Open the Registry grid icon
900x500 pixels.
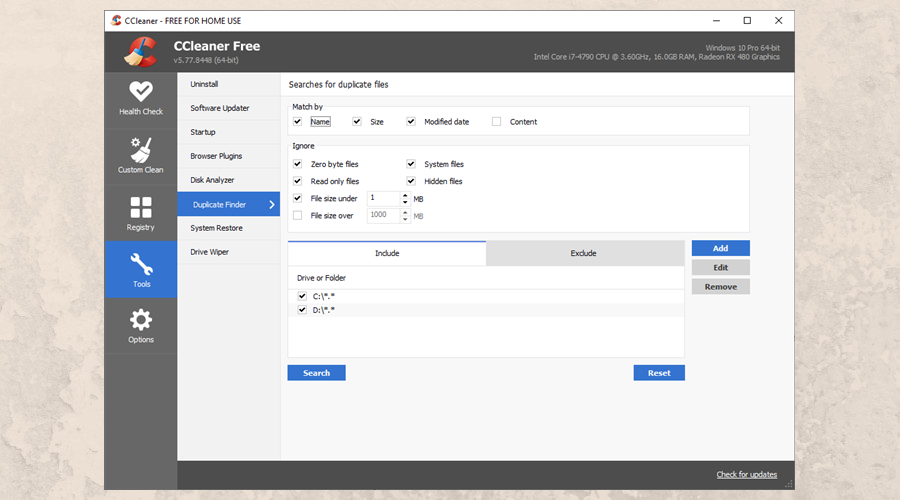(x=141, y=207)
